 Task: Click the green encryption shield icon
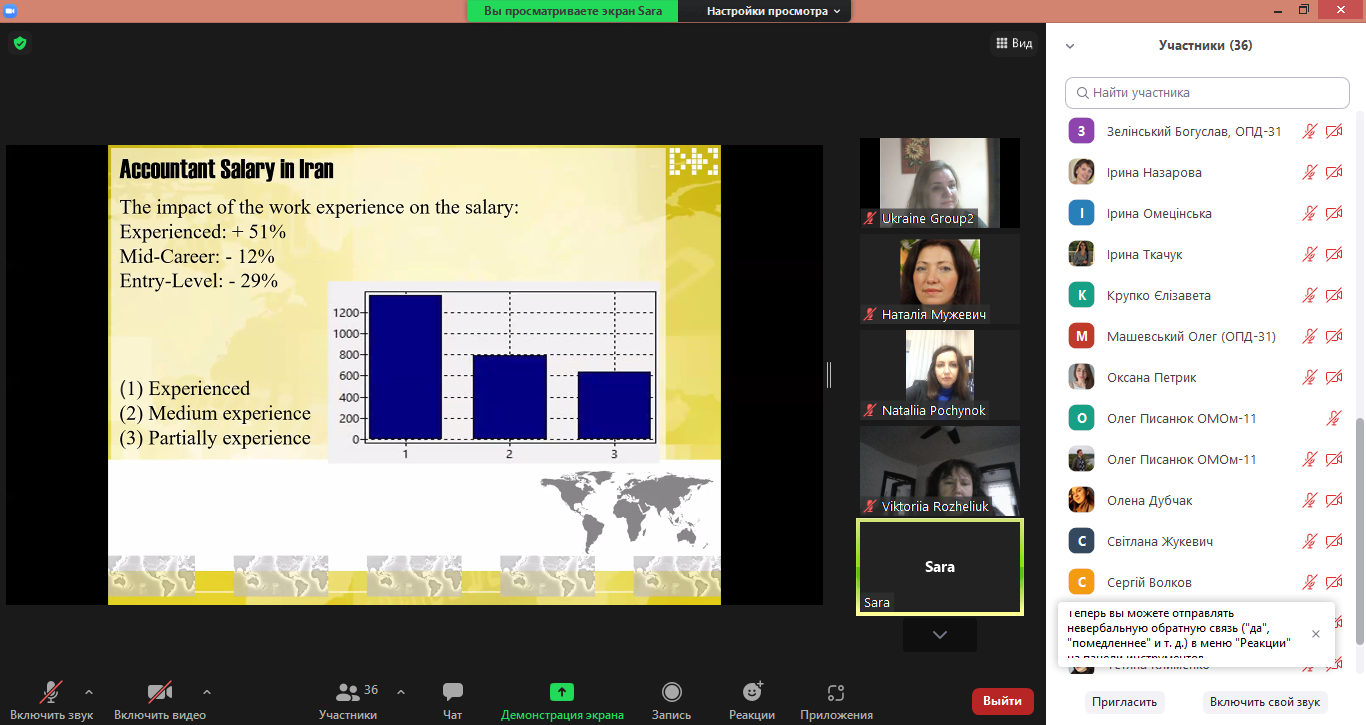[19, 43]
